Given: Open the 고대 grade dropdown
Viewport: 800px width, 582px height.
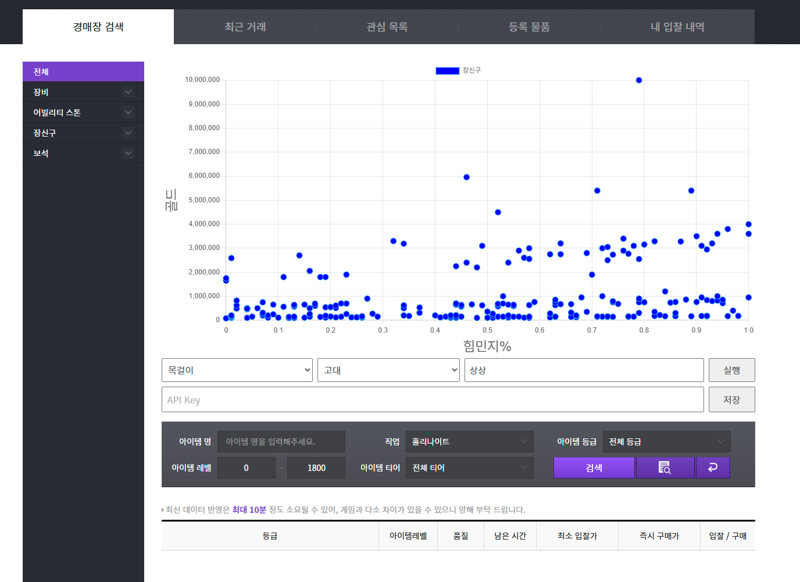Looking at the screenshot, I should click(x=388, y=370).
